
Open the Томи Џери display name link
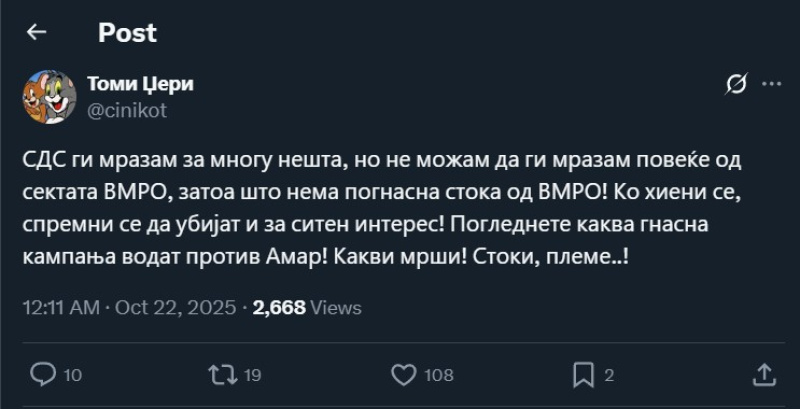[141, 85]
